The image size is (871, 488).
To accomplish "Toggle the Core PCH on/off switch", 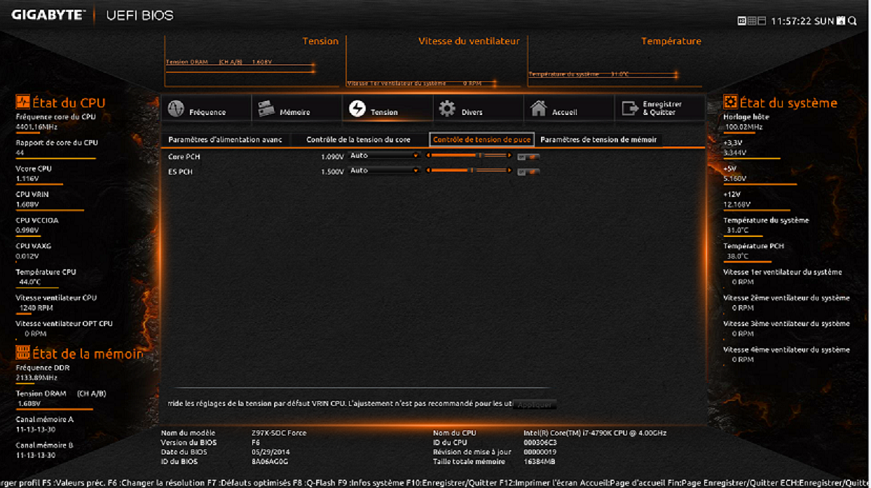I will pyautogui.click(x=528, y=157).
